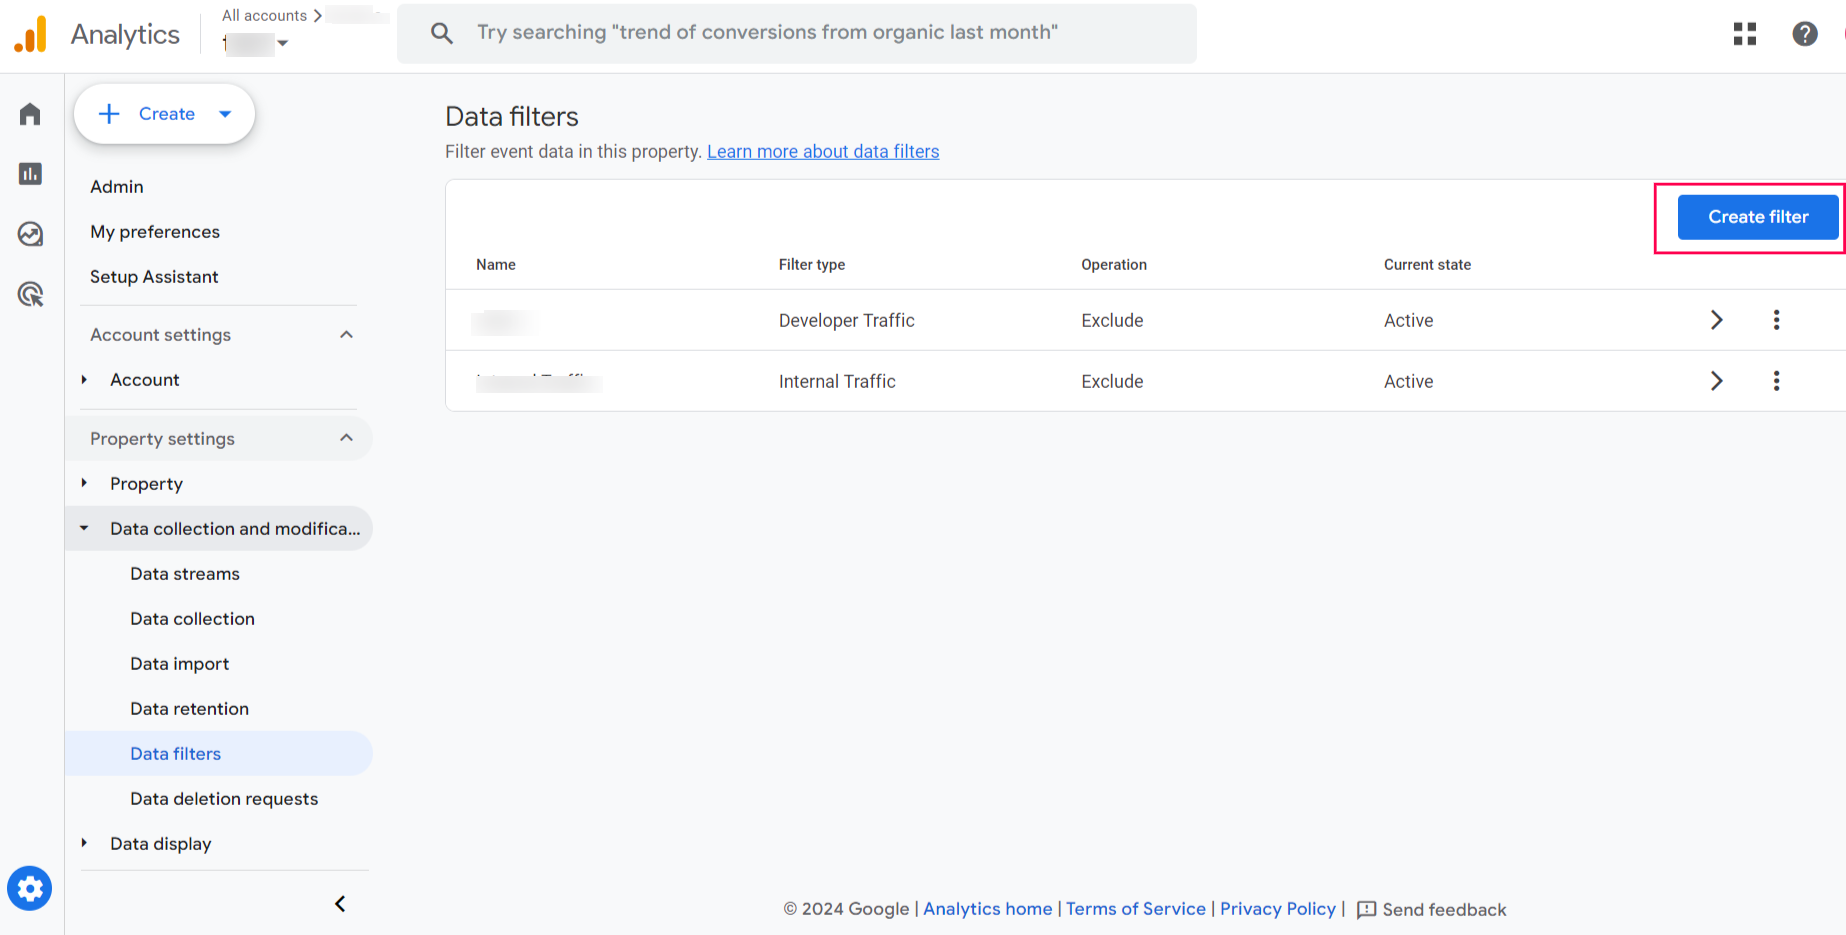Screen dimensions: 1846x935
Task: Select My preferences in side menu
Action: point(155,232)
